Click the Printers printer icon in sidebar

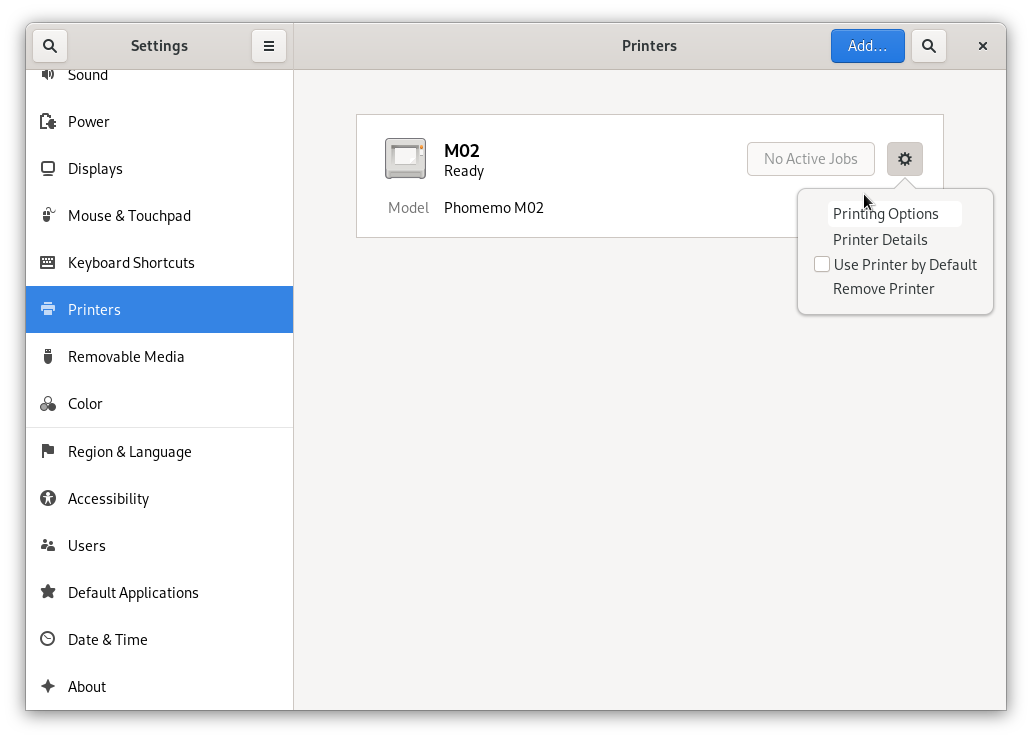(47, 309)
